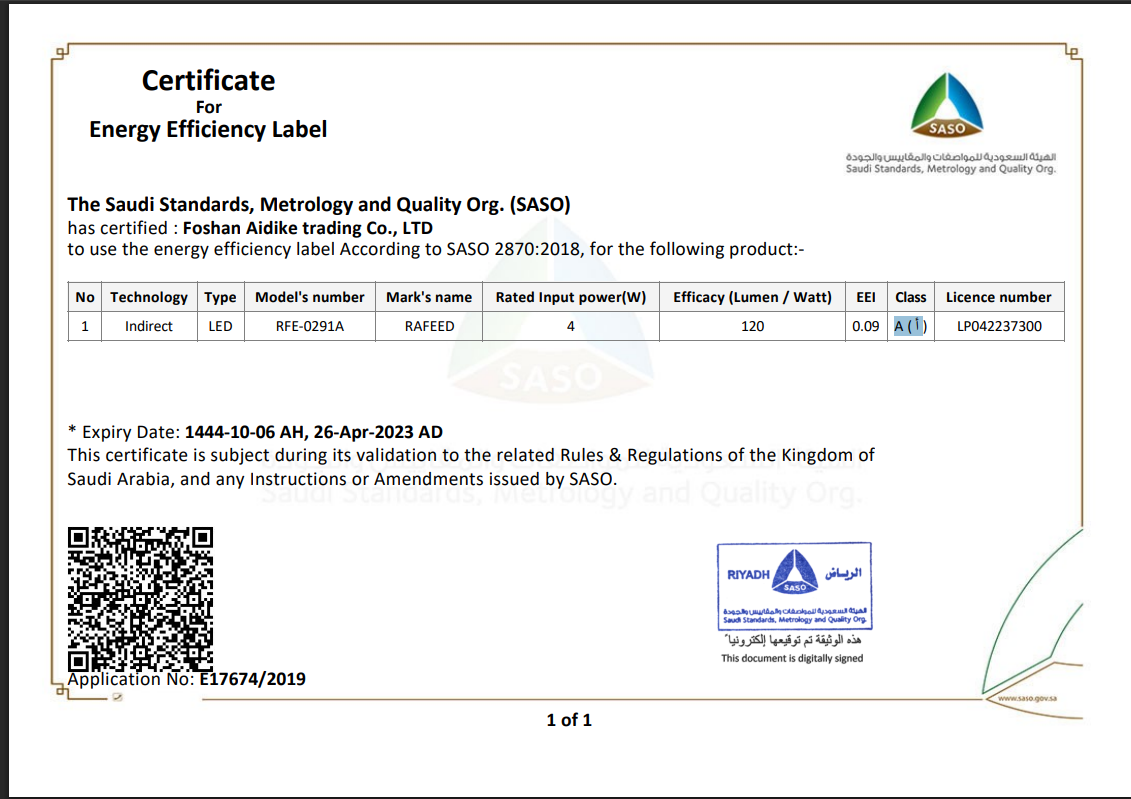1131x799 pixels.
Task: Click 'Energy Efficiency Label' heading
Action: pos(208,129)
